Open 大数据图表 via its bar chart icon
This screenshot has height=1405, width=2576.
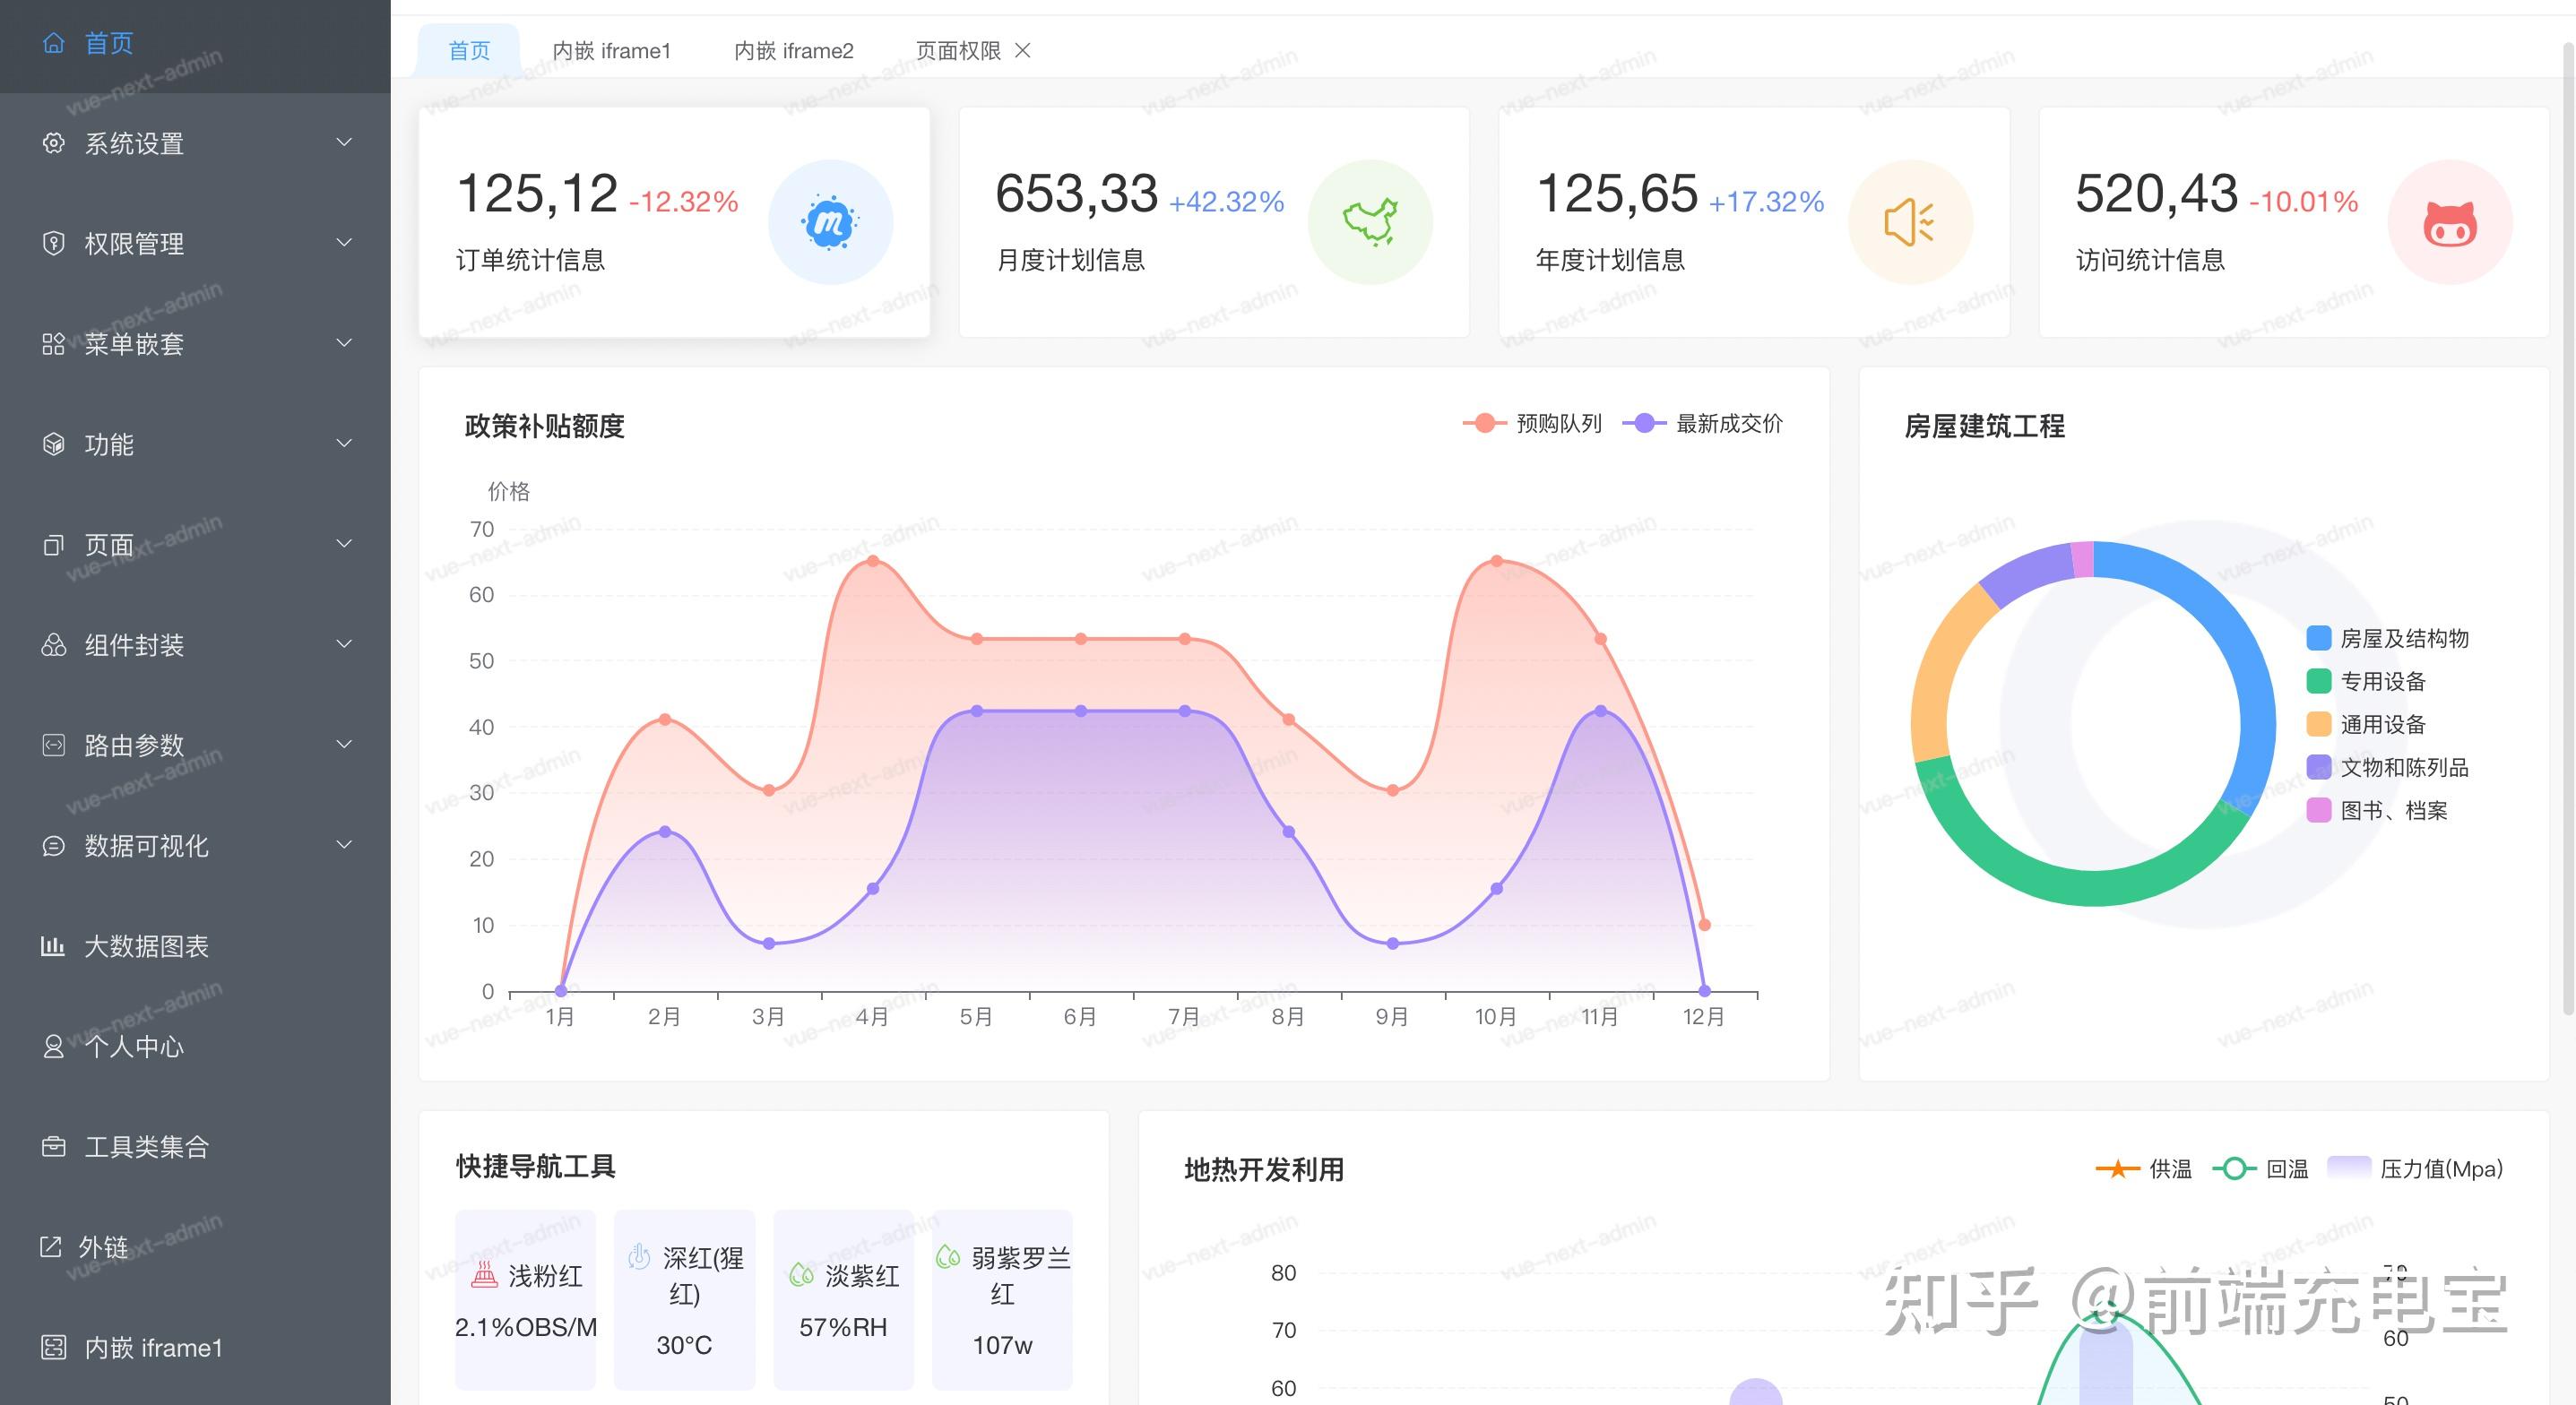coord(53,945)
